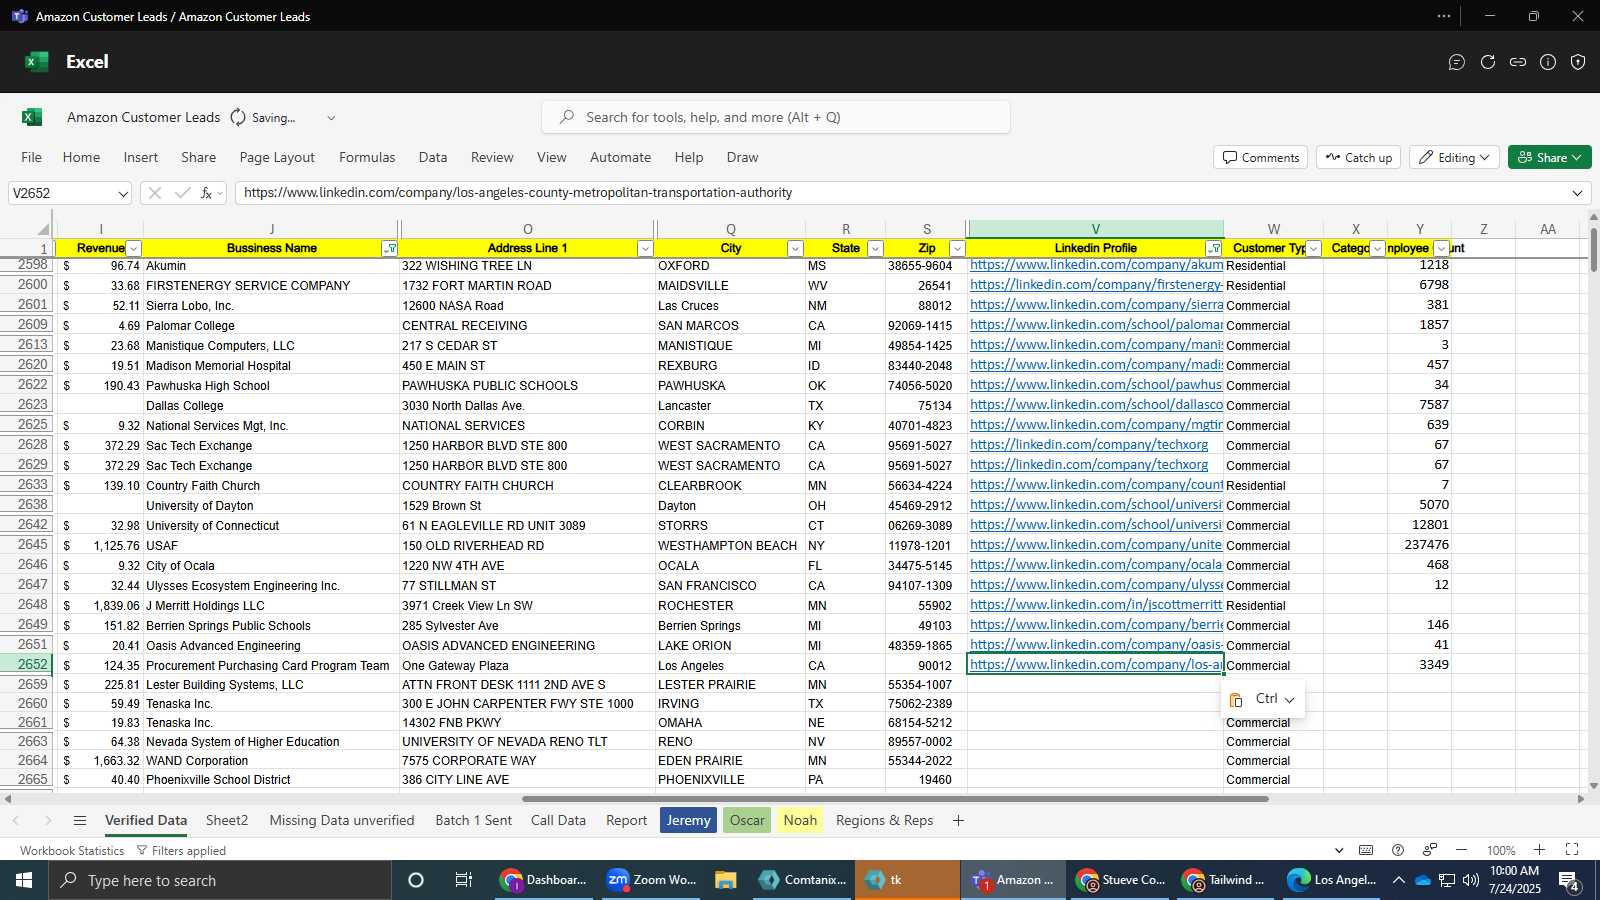
Task: Zoom in with the plus icon
Action: tap(1540, 850)
